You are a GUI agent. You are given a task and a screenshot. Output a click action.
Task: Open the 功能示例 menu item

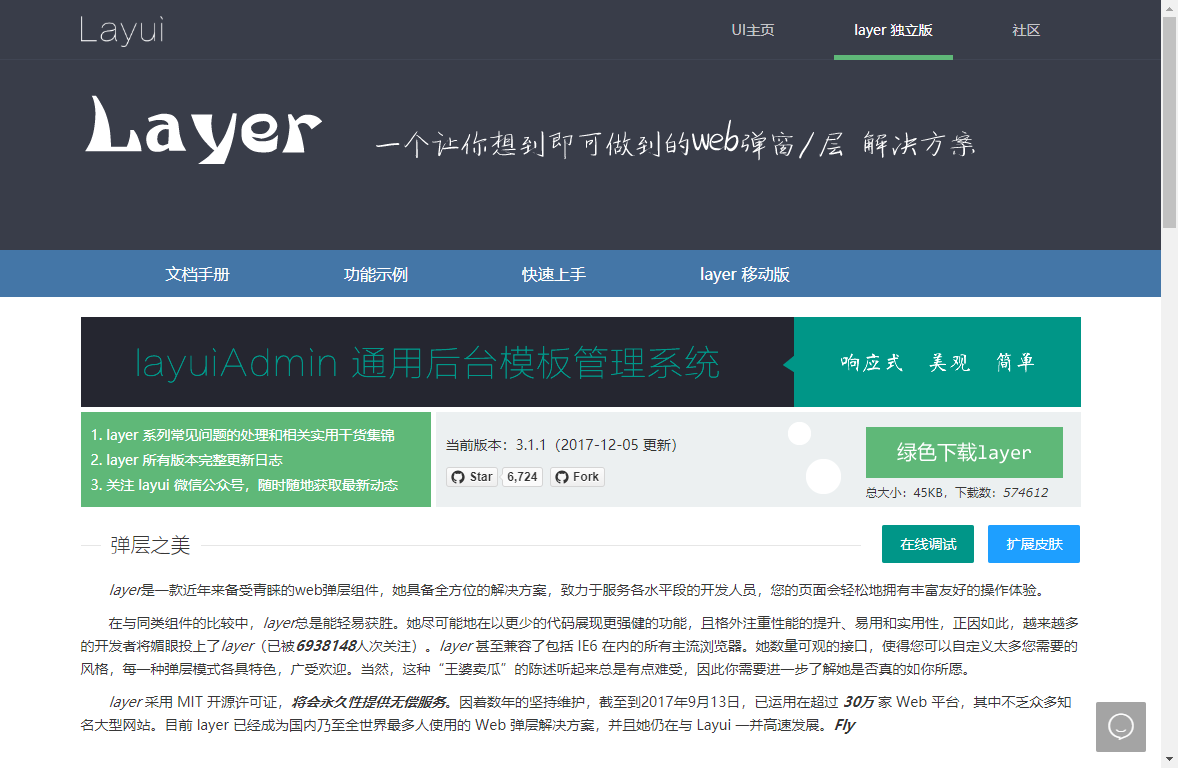point(376,274)
